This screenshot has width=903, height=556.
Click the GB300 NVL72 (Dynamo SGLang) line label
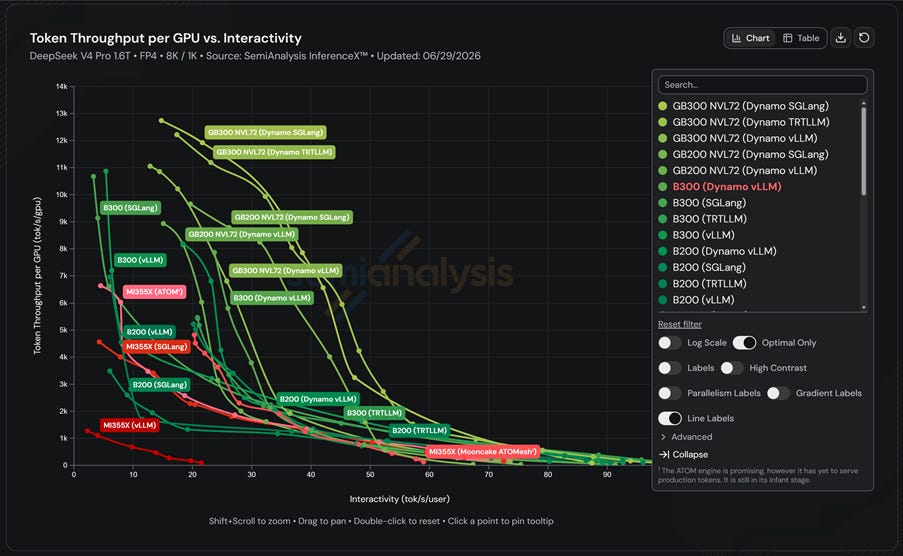pyautogui.click(x=265, y=133)
